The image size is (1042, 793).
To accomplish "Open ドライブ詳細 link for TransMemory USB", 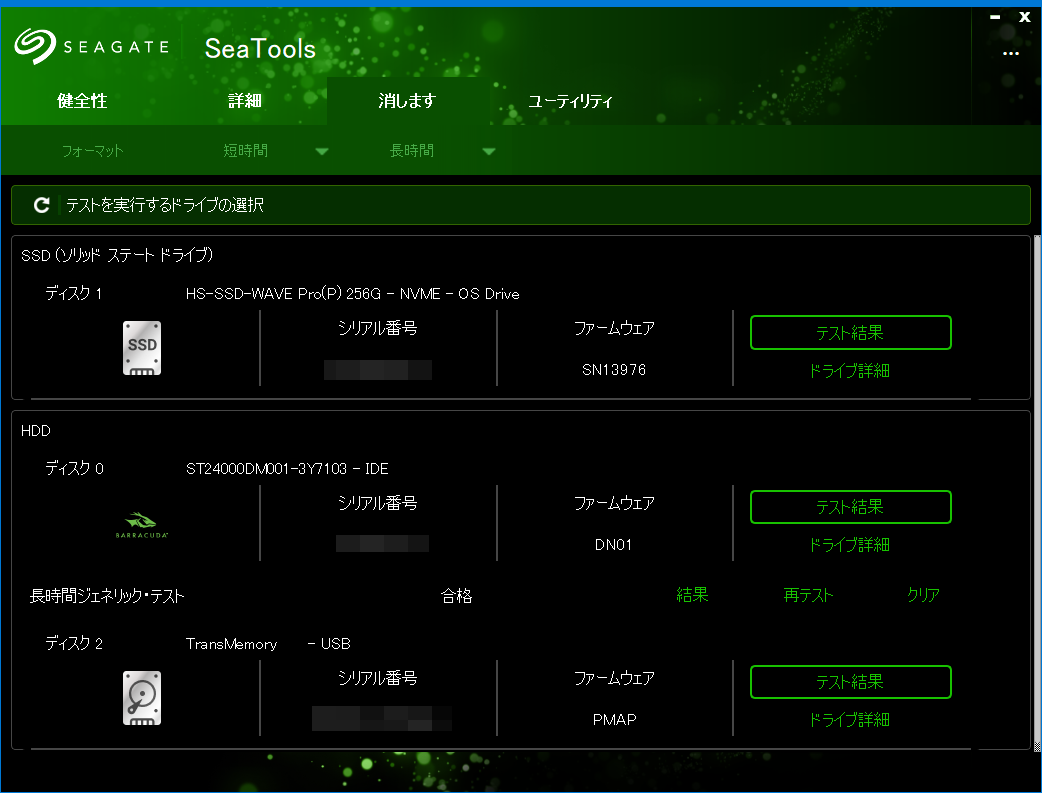I will (x=849, y=720).
